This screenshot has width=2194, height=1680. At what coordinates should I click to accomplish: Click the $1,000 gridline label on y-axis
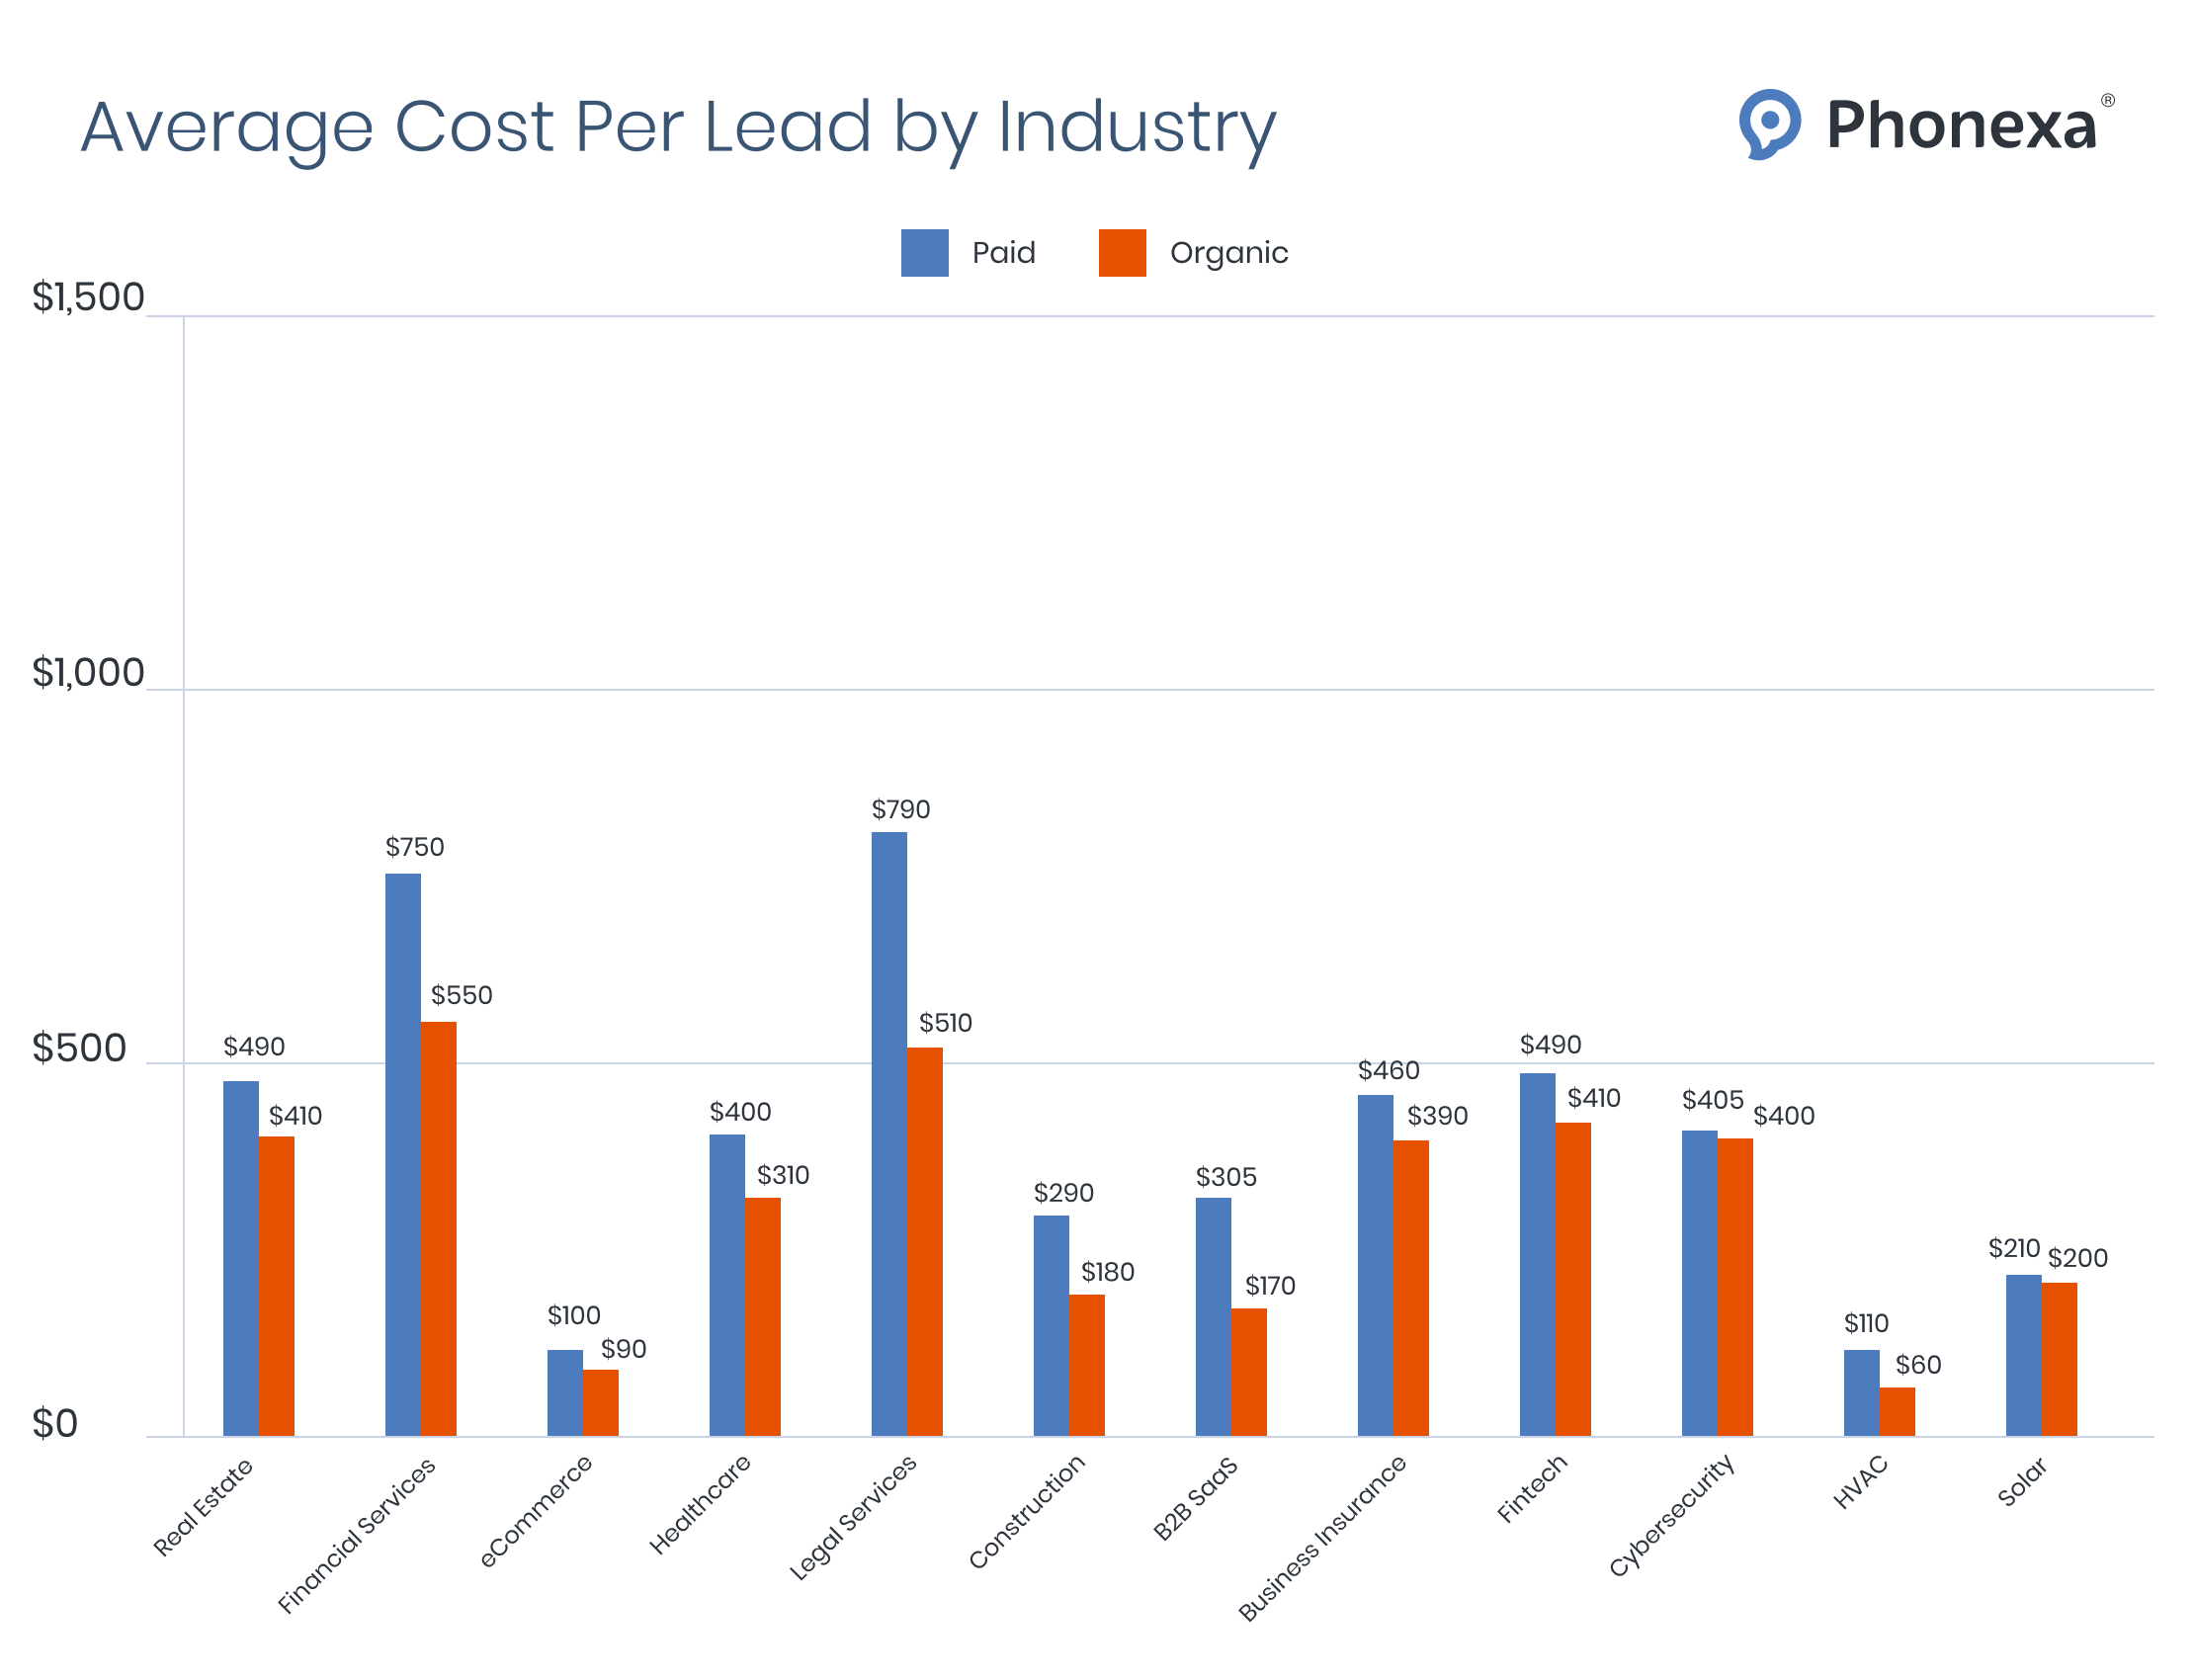88,672
